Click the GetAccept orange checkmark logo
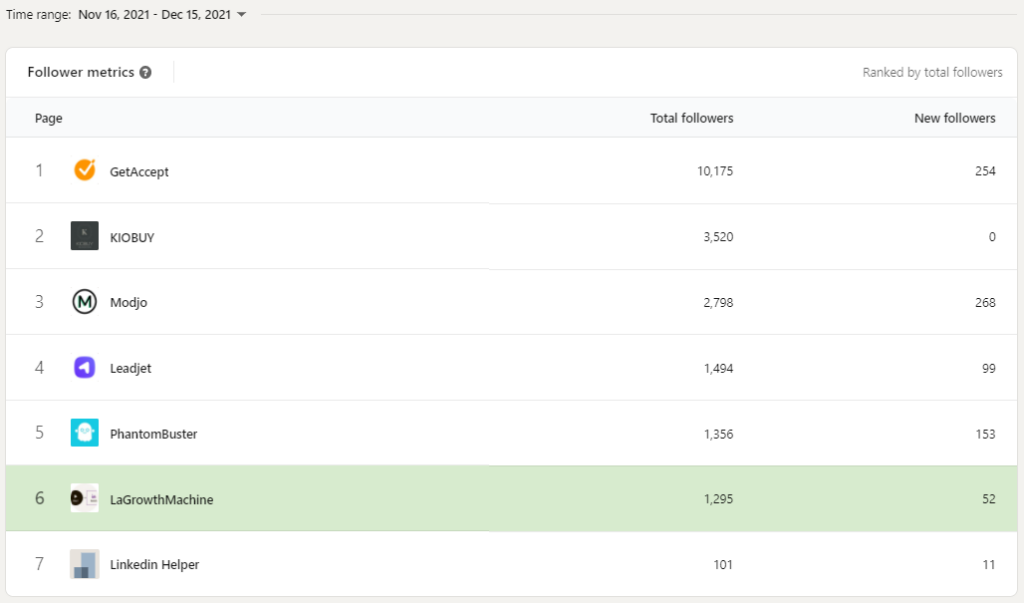The width and height of the screenshot is (1024, 603). [85, 171]
